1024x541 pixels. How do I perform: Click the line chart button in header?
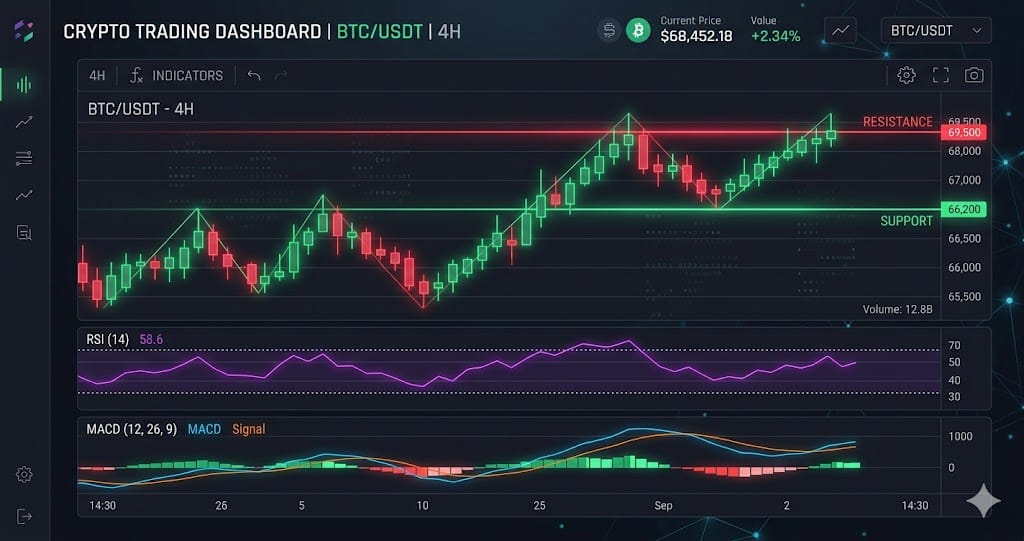[840, 31]
